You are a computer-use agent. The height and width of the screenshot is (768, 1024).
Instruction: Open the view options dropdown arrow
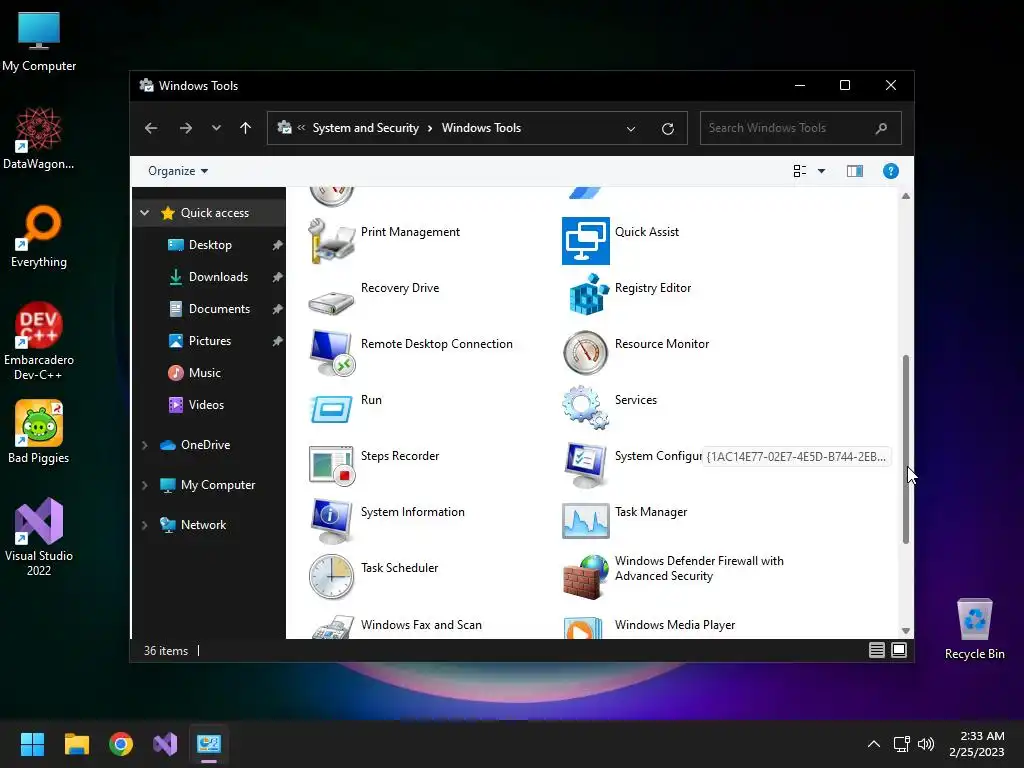click(x=822, y=171)
